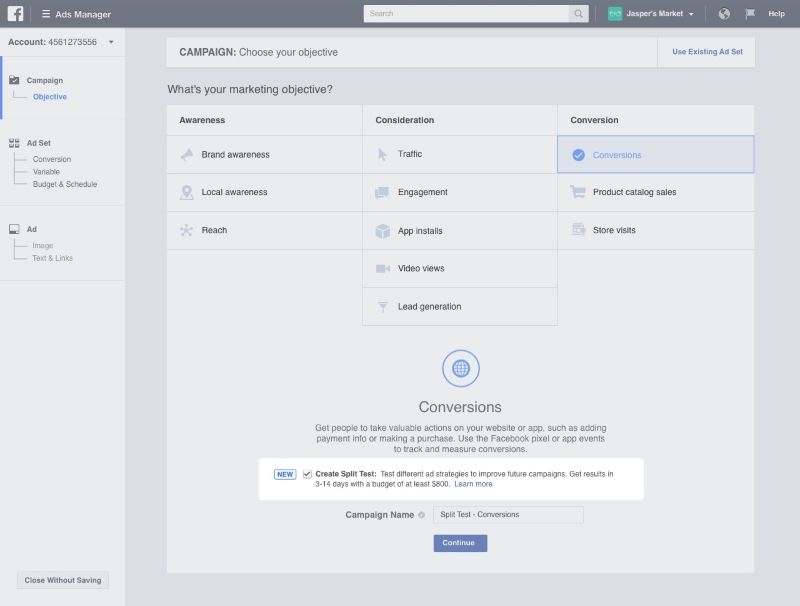800x606 pixels.
Task: Select Image under Ad
Action: coord(43,245)
